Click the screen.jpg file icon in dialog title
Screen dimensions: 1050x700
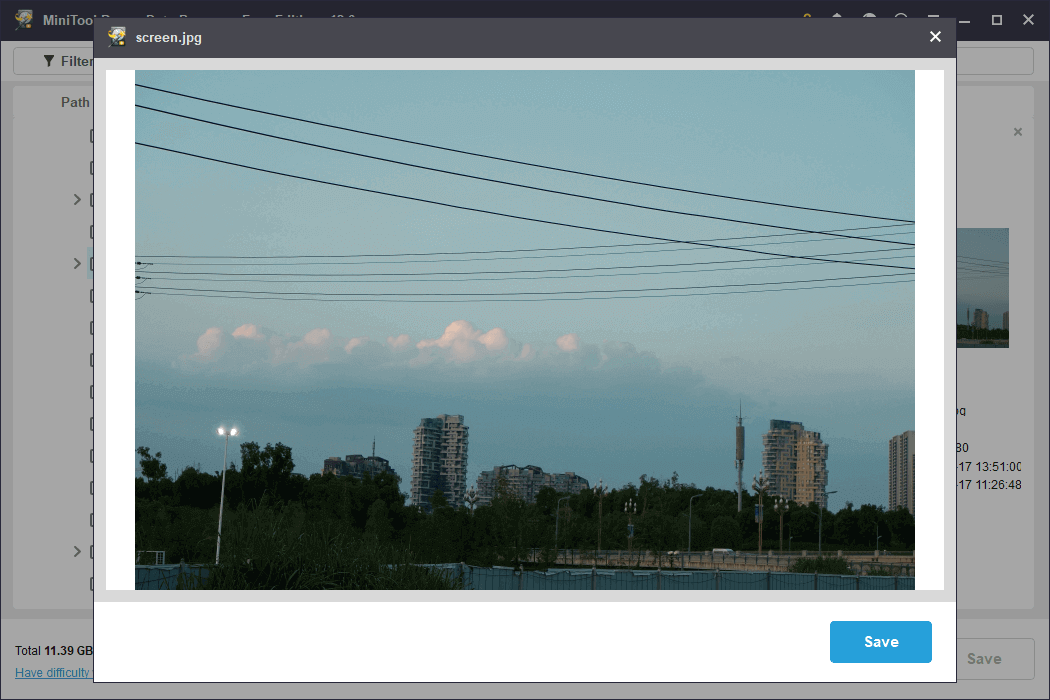[x=115, y=36]
